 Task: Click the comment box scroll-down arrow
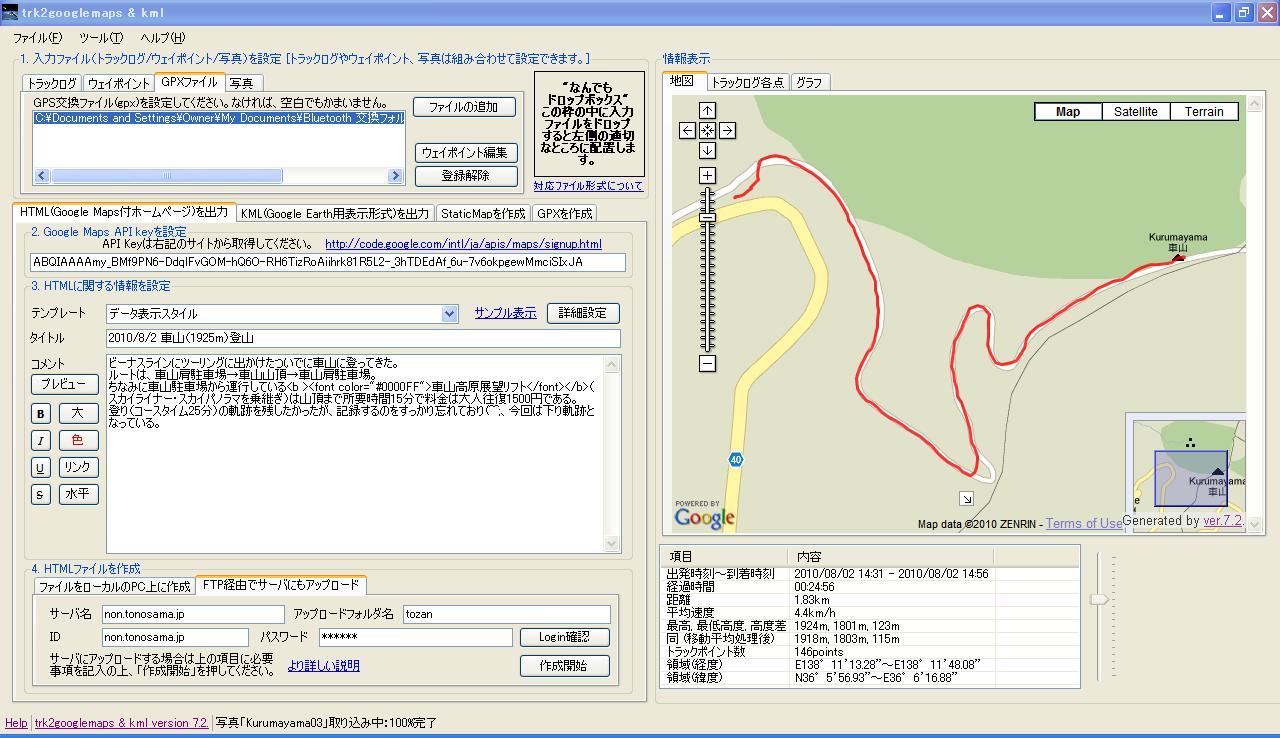click(612, 544)
